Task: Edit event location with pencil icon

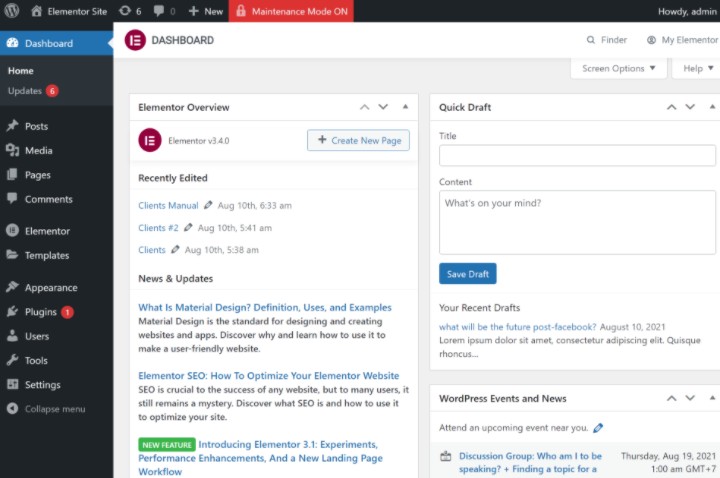Action: tap(598, 428)
